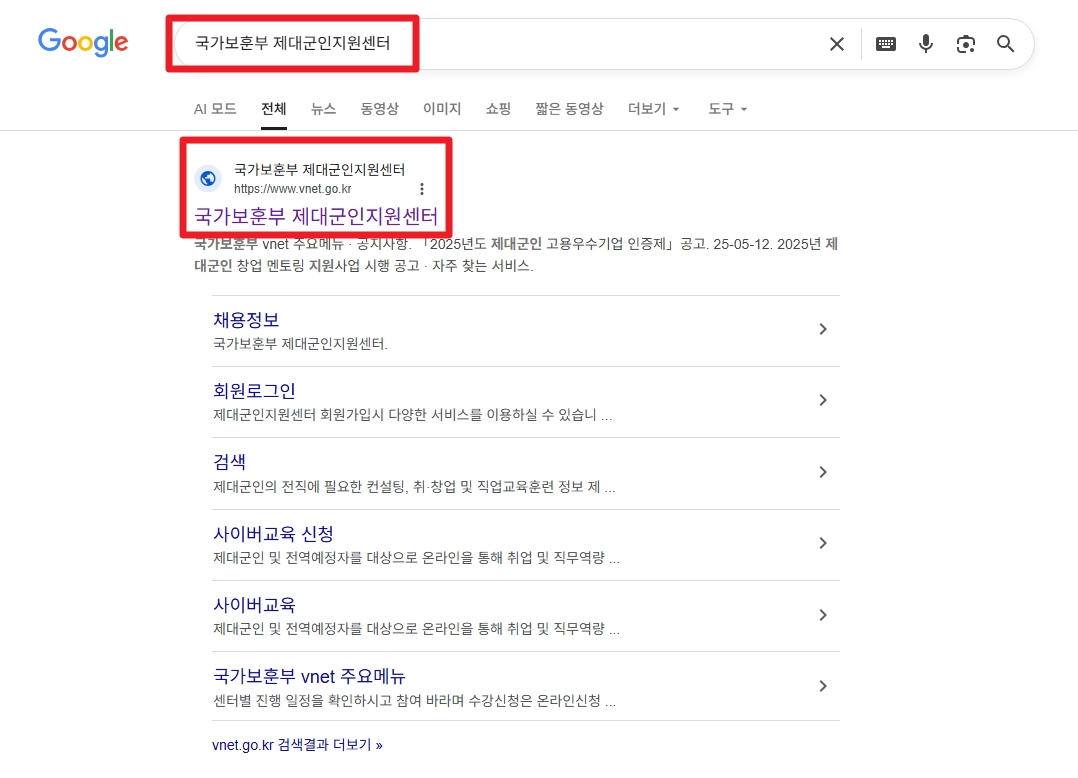
Task: Select the AI 모드 tab
Action: point(215,109)
